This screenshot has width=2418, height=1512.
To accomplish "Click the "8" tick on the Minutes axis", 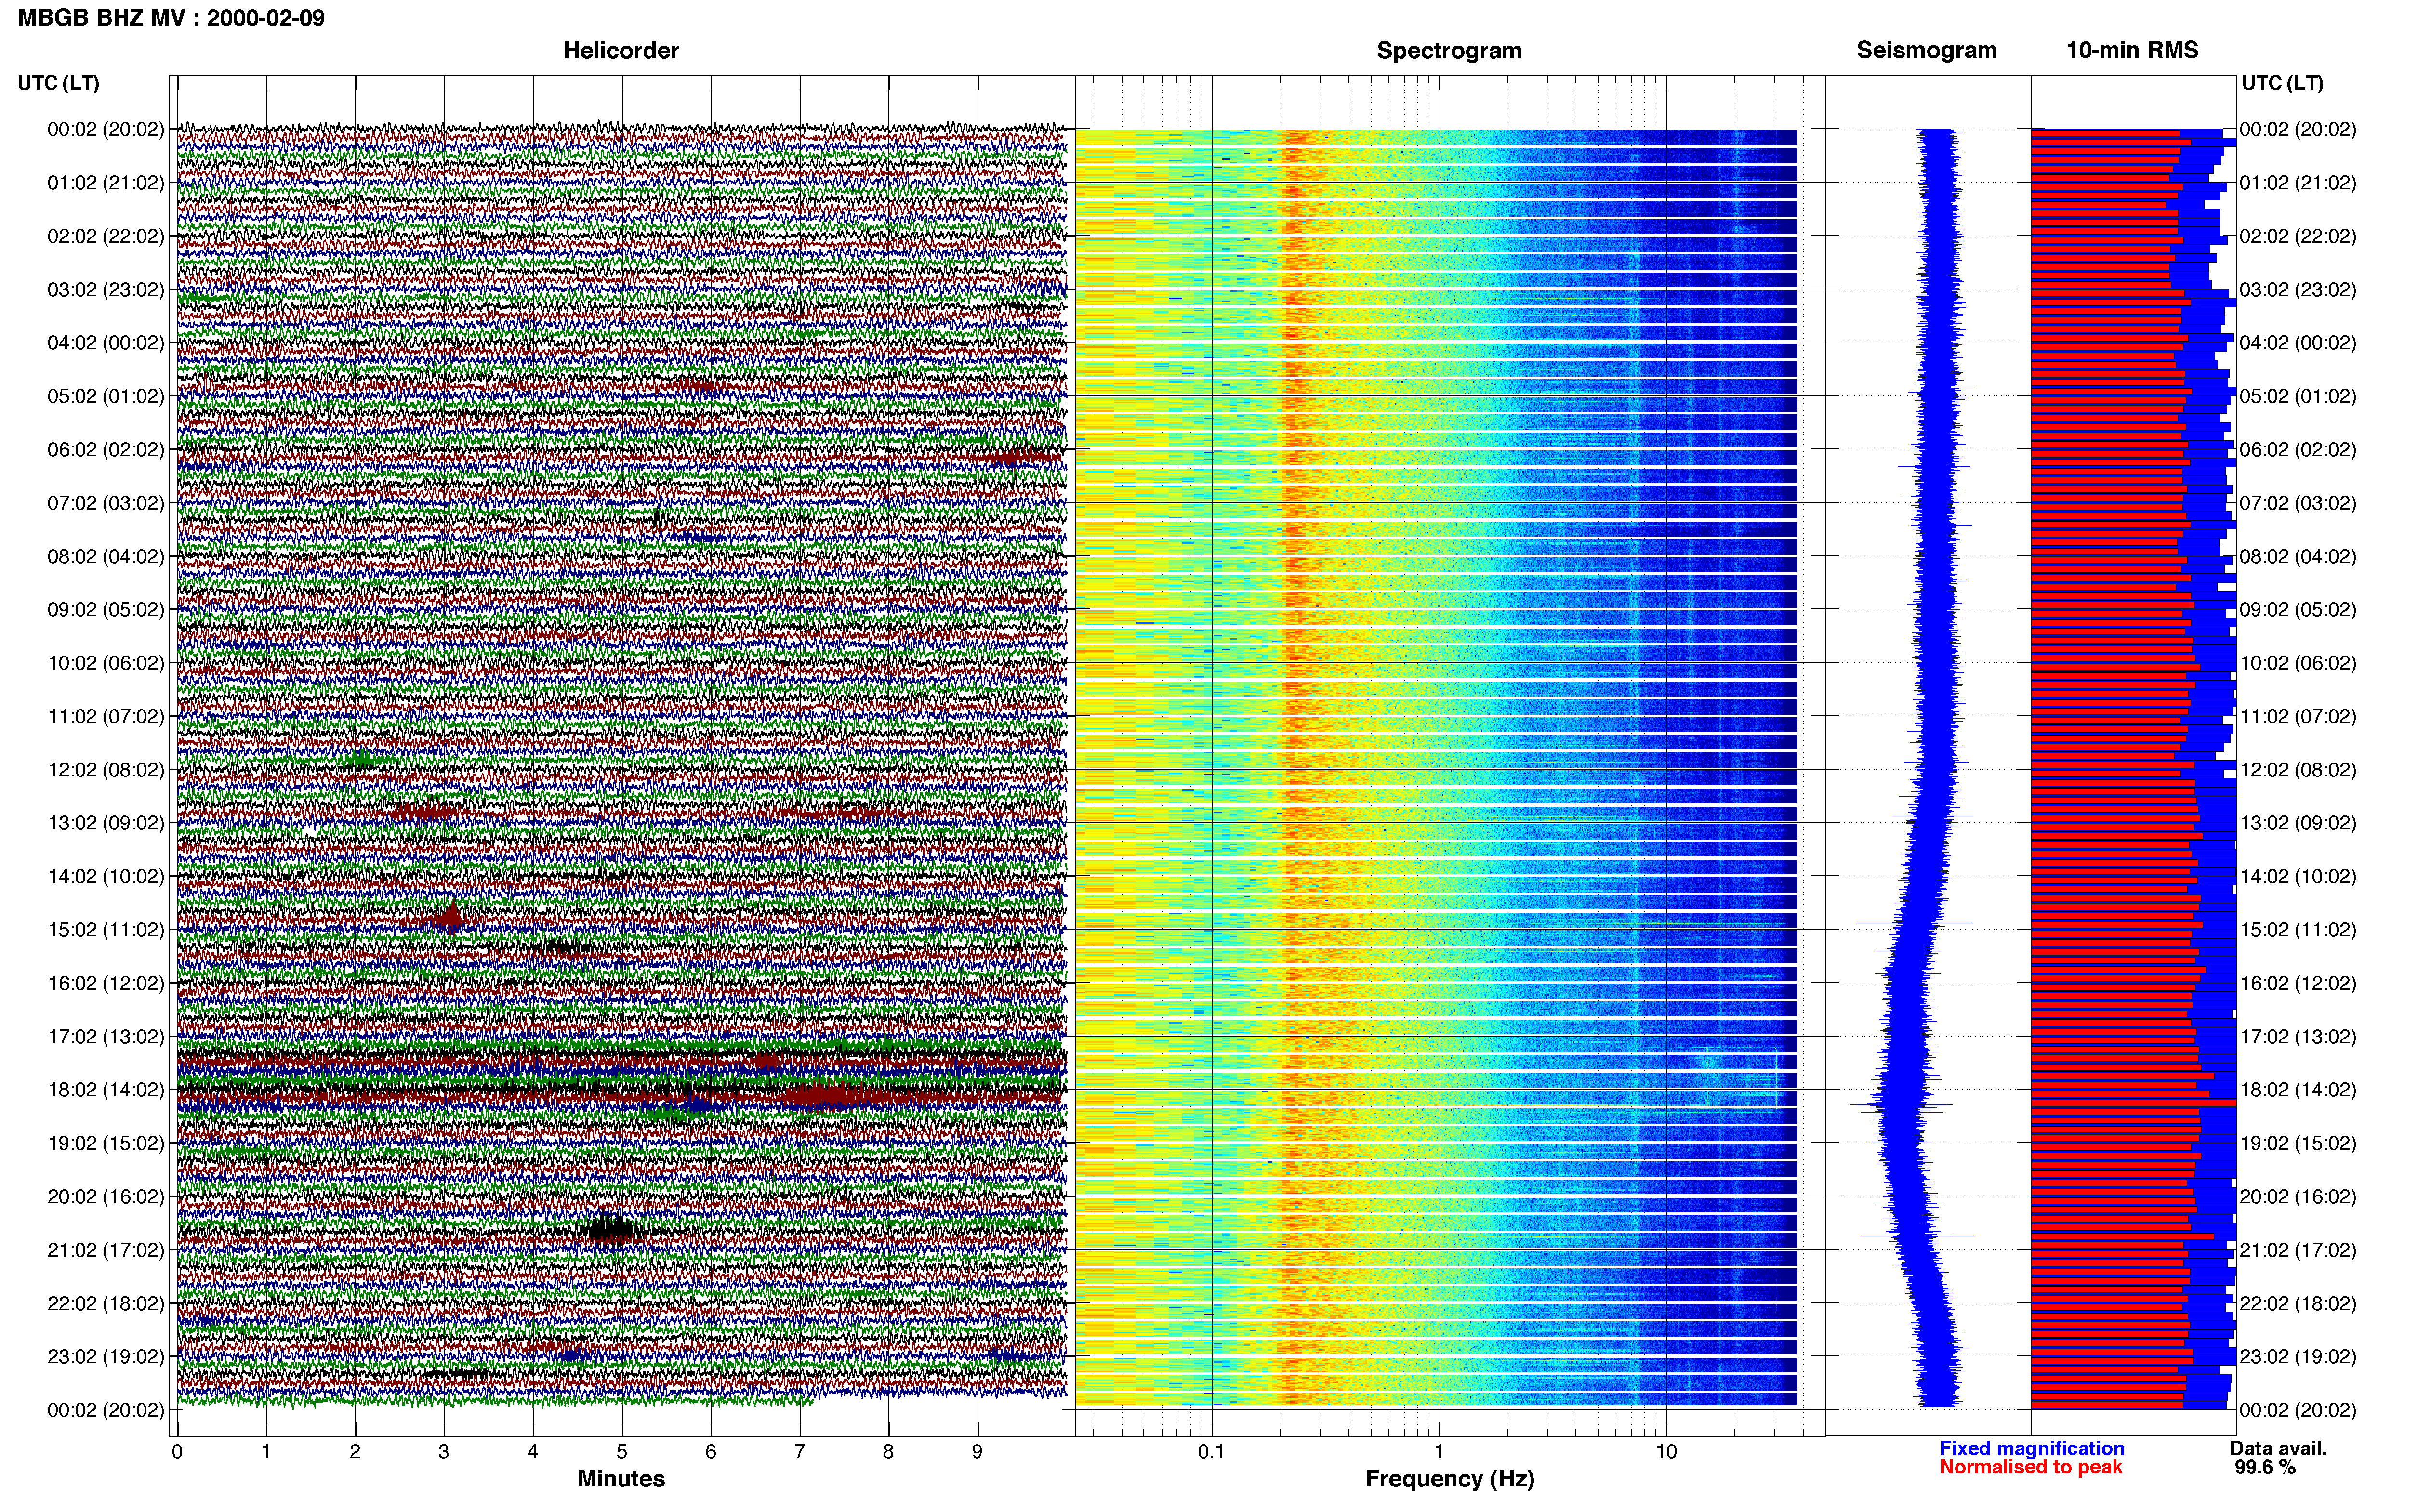I will click(x=888, y=1451).
